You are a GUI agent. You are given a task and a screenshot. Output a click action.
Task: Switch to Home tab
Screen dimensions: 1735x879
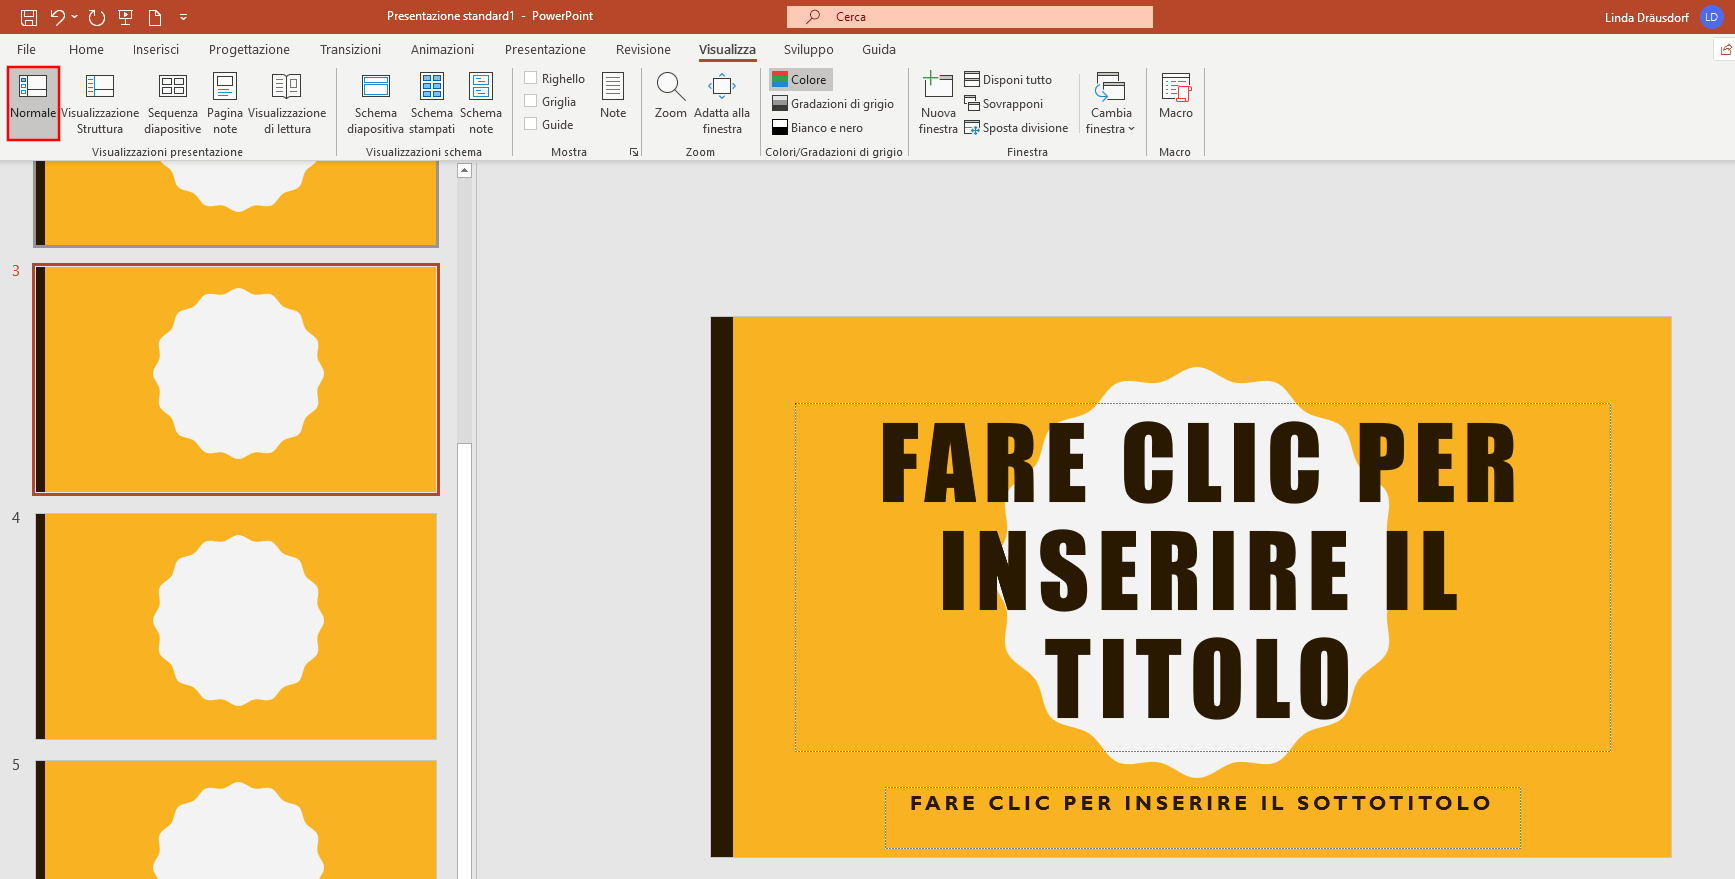coord(86,50)
